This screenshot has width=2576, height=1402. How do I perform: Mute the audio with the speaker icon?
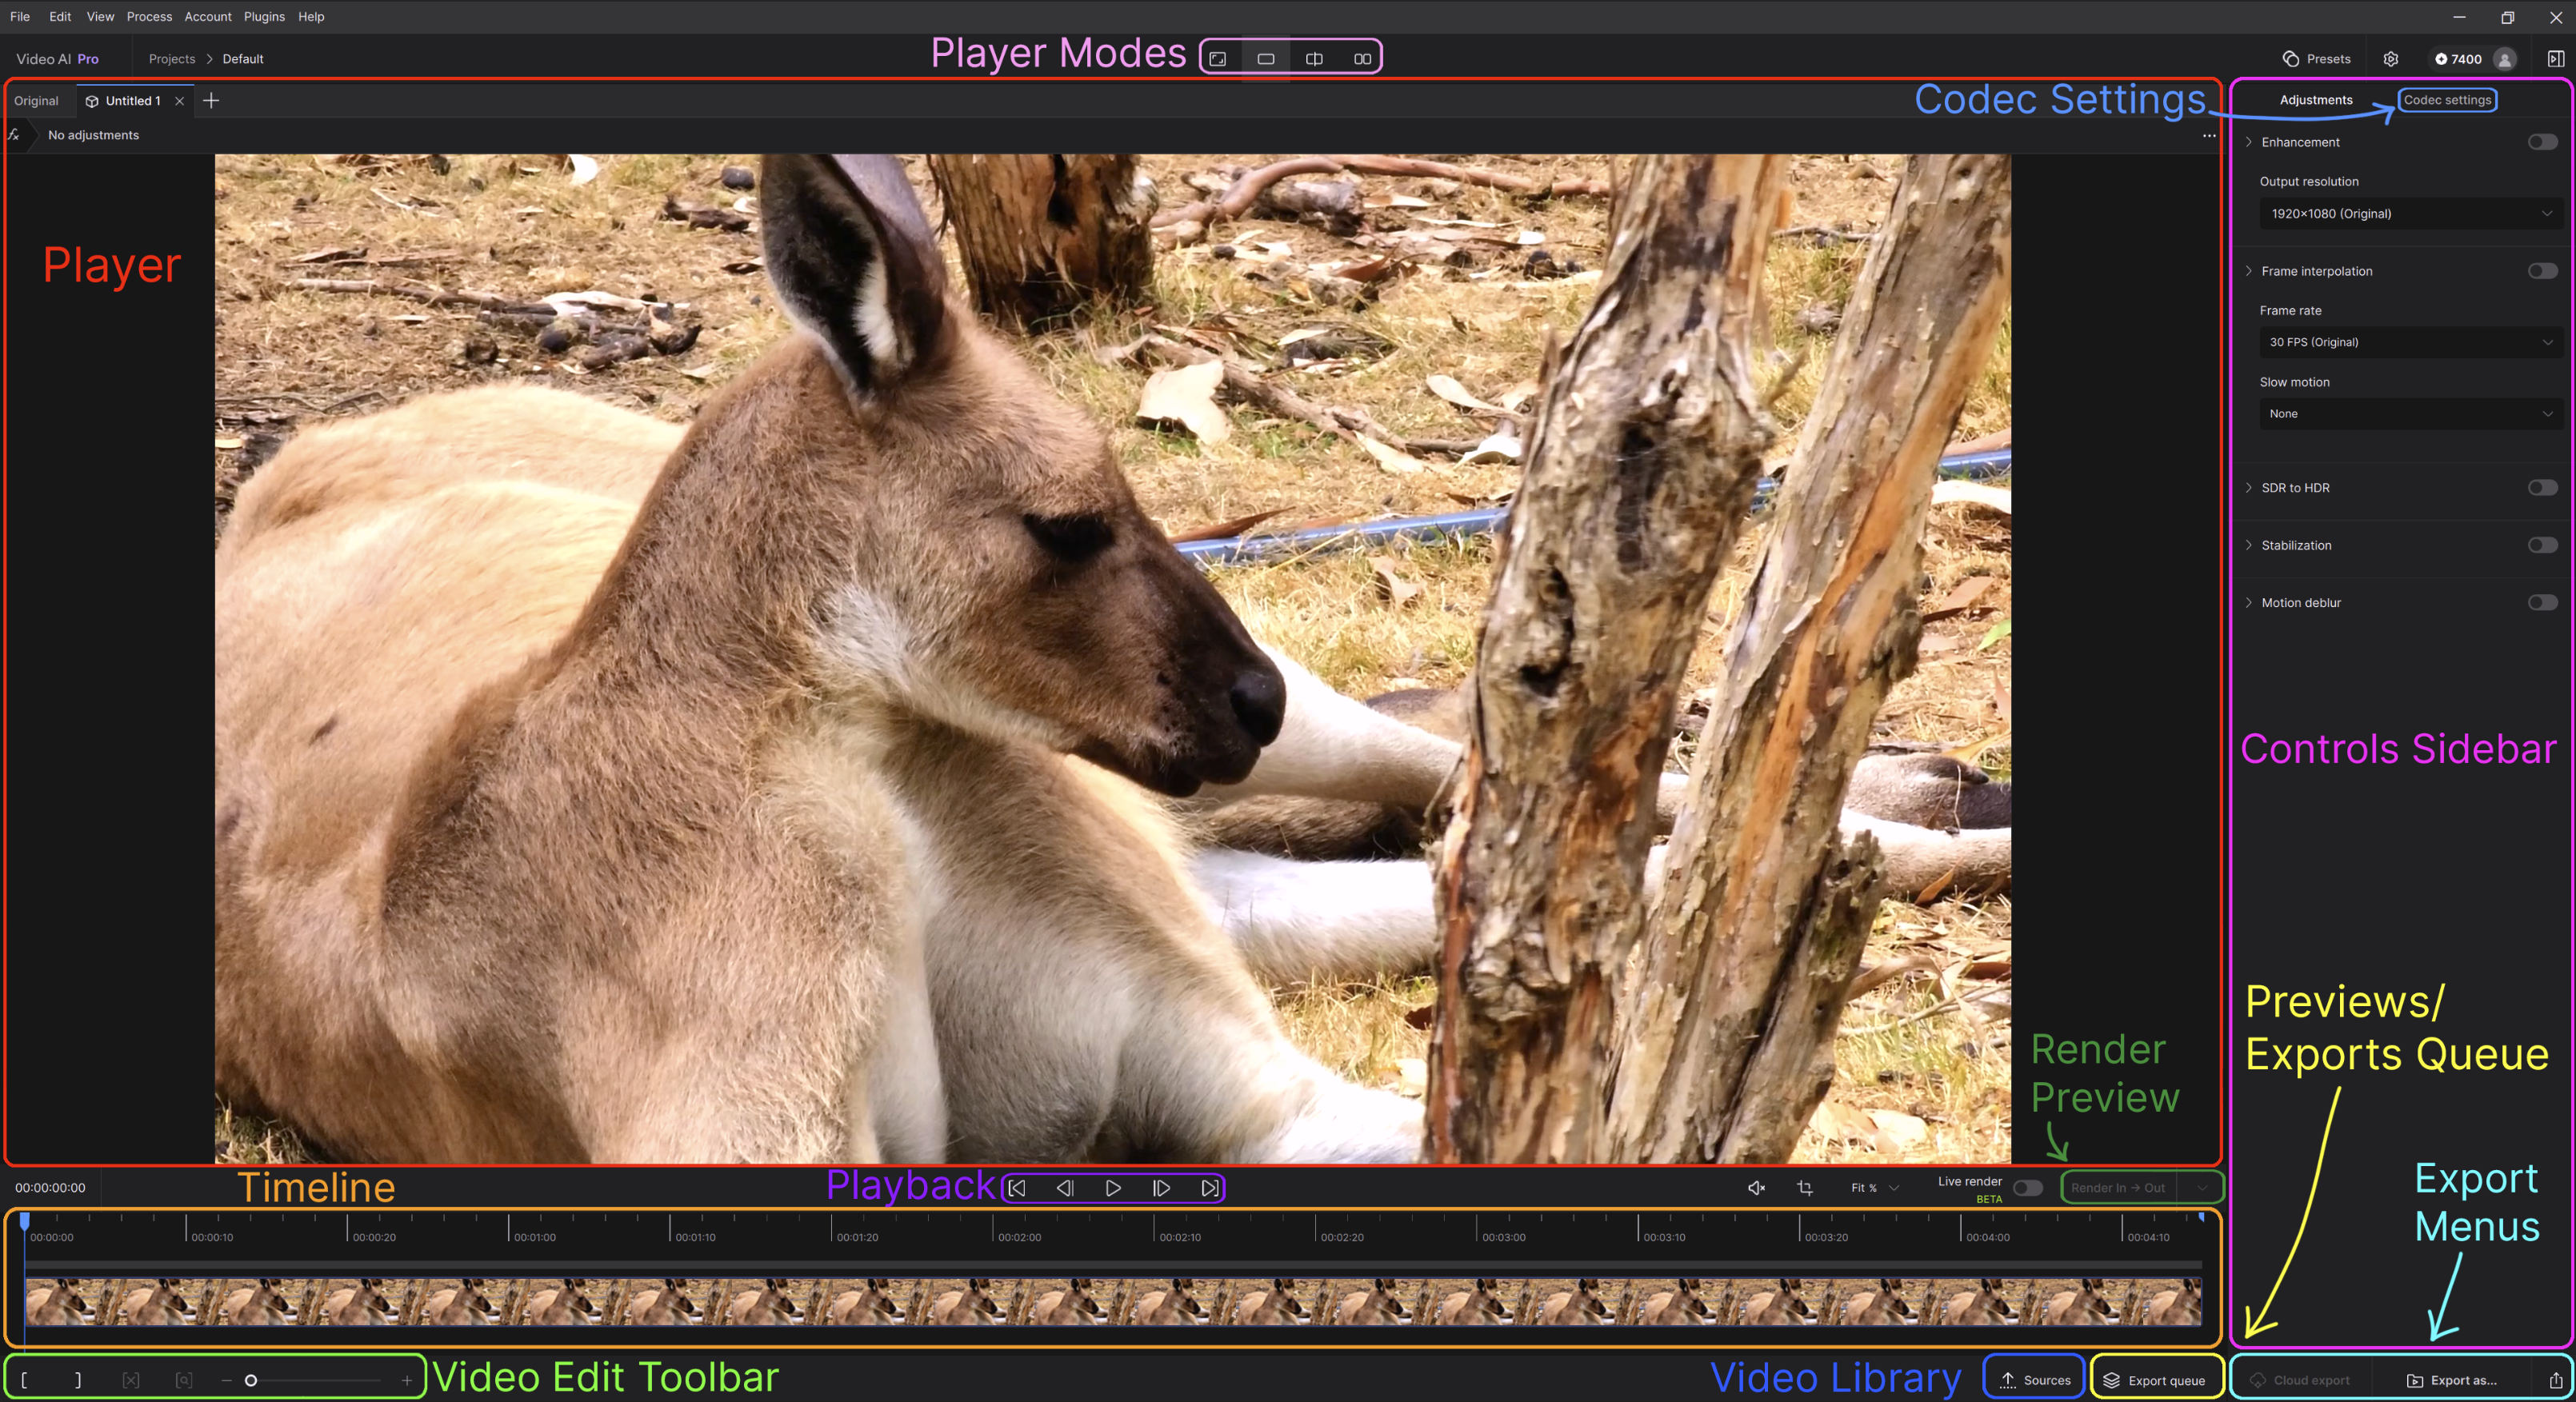pos(1756,1188)
